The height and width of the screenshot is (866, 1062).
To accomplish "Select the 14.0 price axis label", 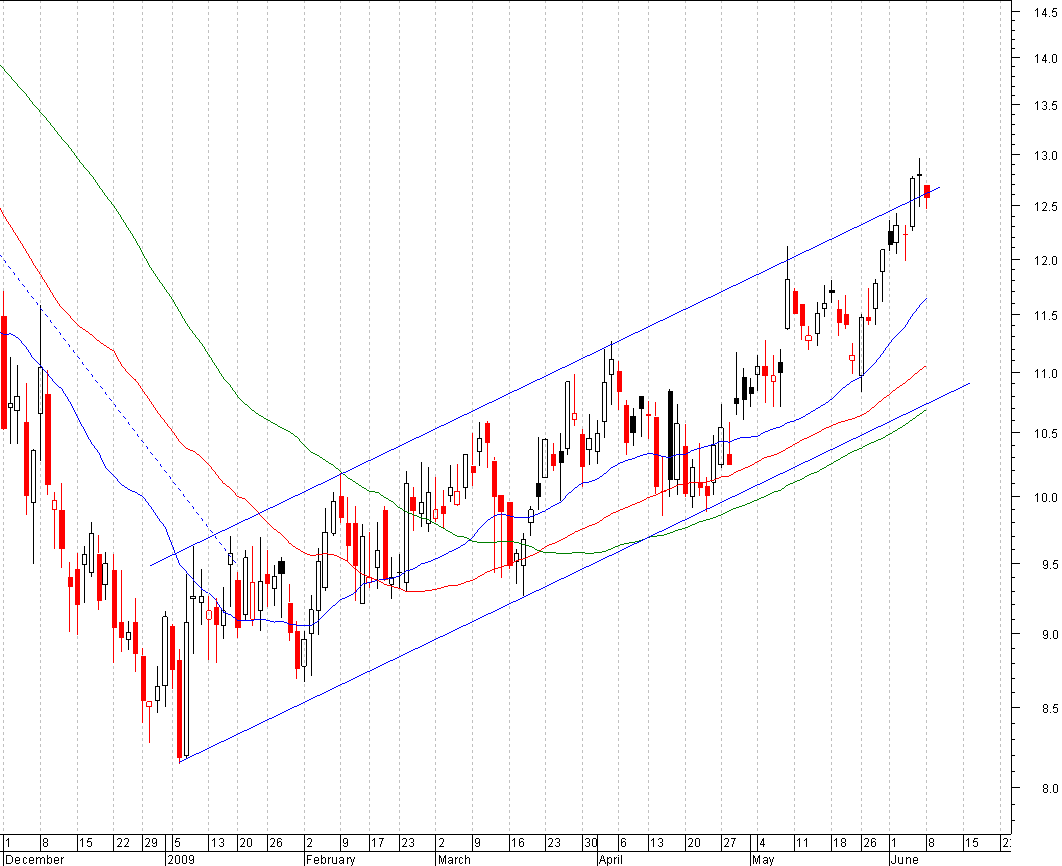I will 1045,59.
